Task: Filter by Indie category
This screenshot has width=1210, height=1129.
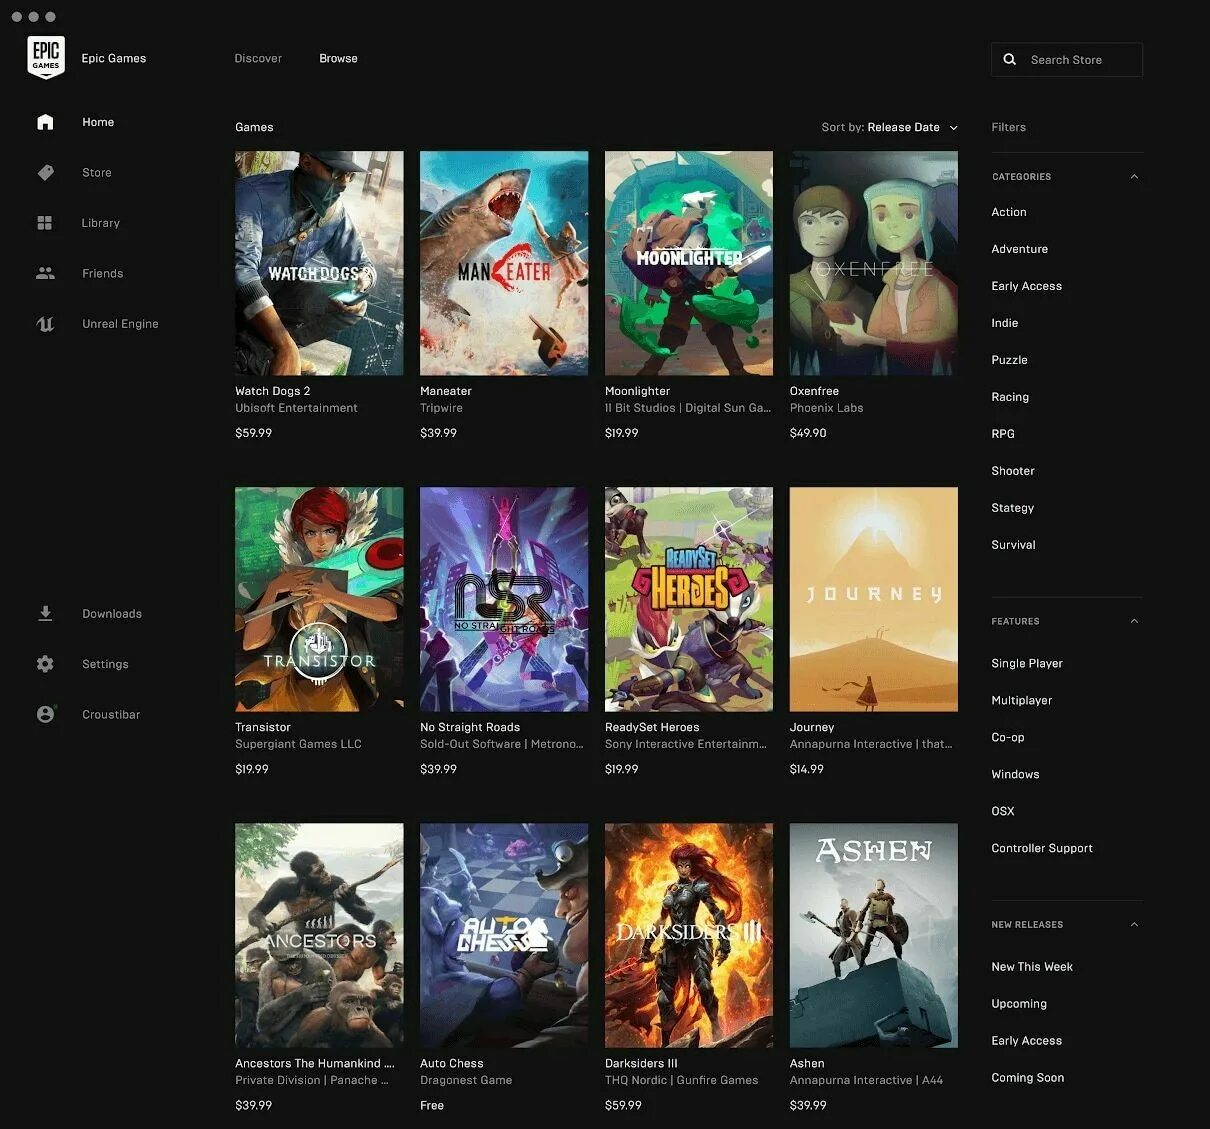Action: (x=1005, y=323)
